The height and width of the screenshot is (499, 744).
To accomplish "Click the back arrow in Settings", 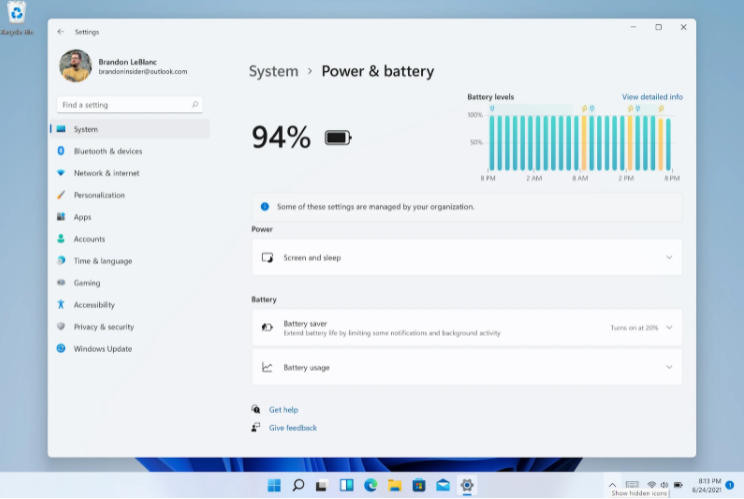I will pos(60,32).
